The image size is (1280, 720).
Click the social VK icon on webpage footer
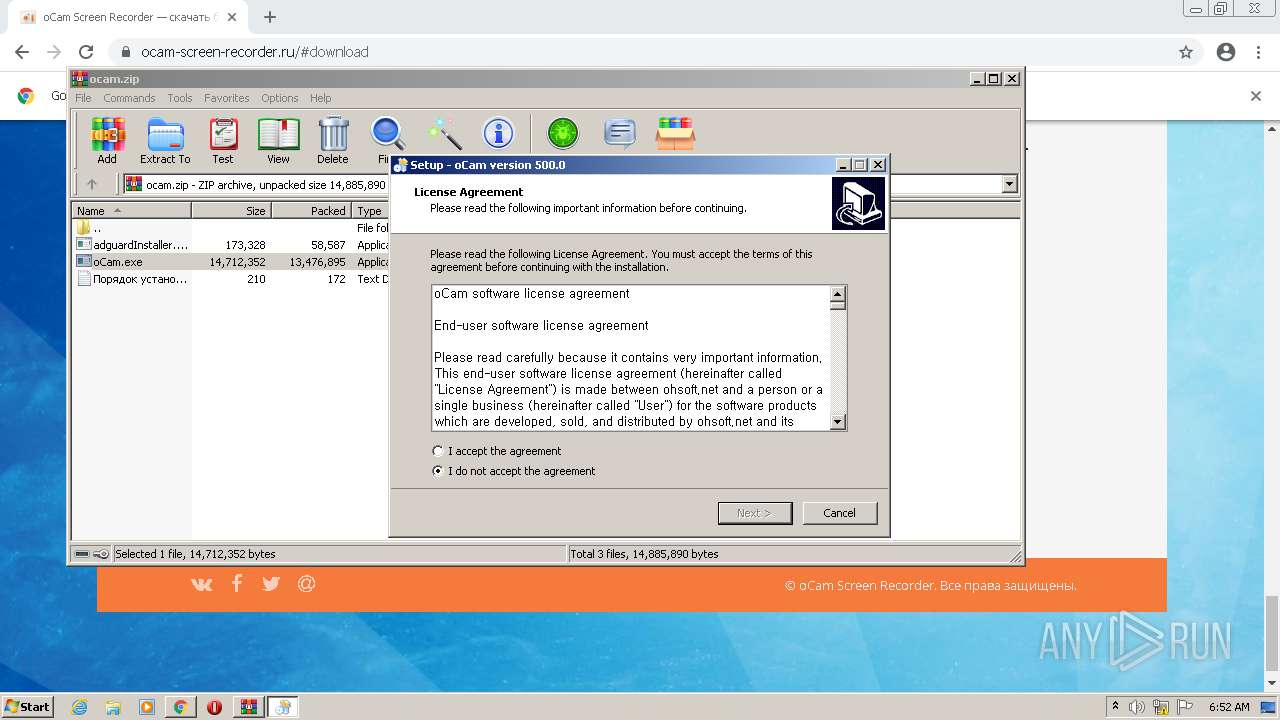[202, 584]
